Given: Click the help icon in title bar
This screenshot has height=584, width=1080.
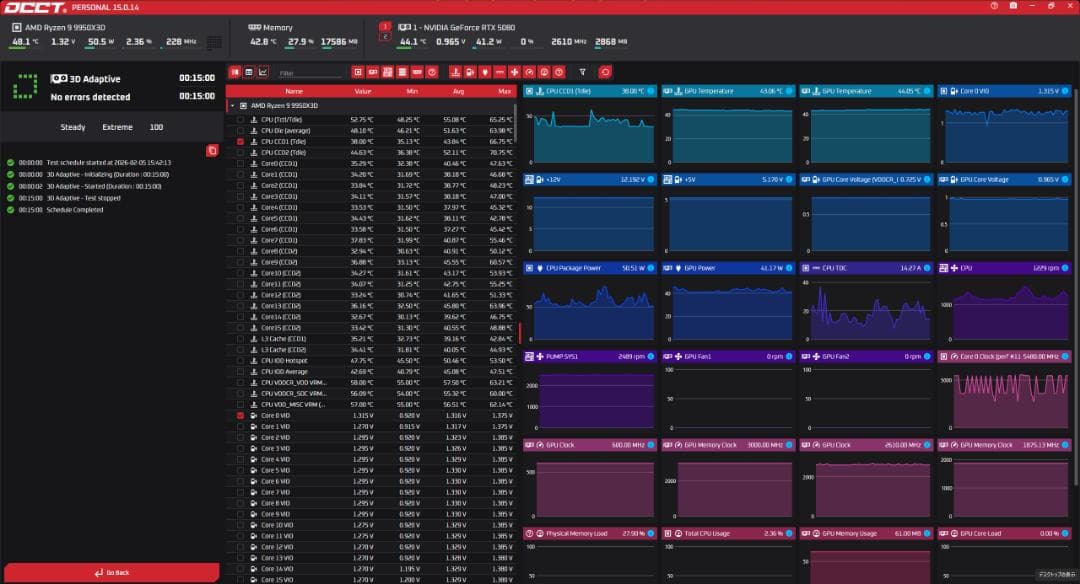Looking at the screenshot, I should coord(995,6).
